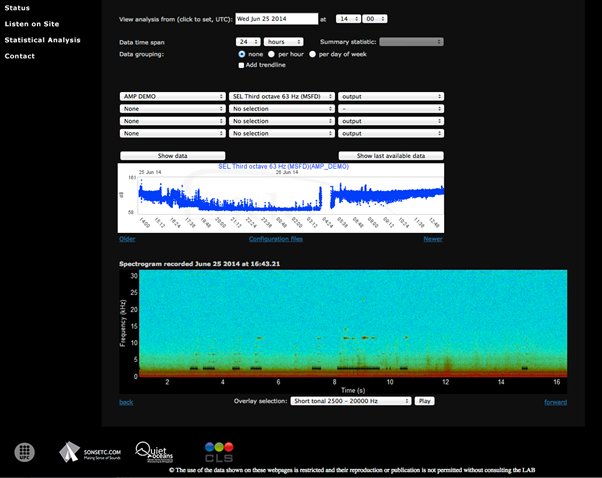Viewport: 602px width, 478px height.
Task: Open the Contact page in sidebar
Action: [19, 56]
